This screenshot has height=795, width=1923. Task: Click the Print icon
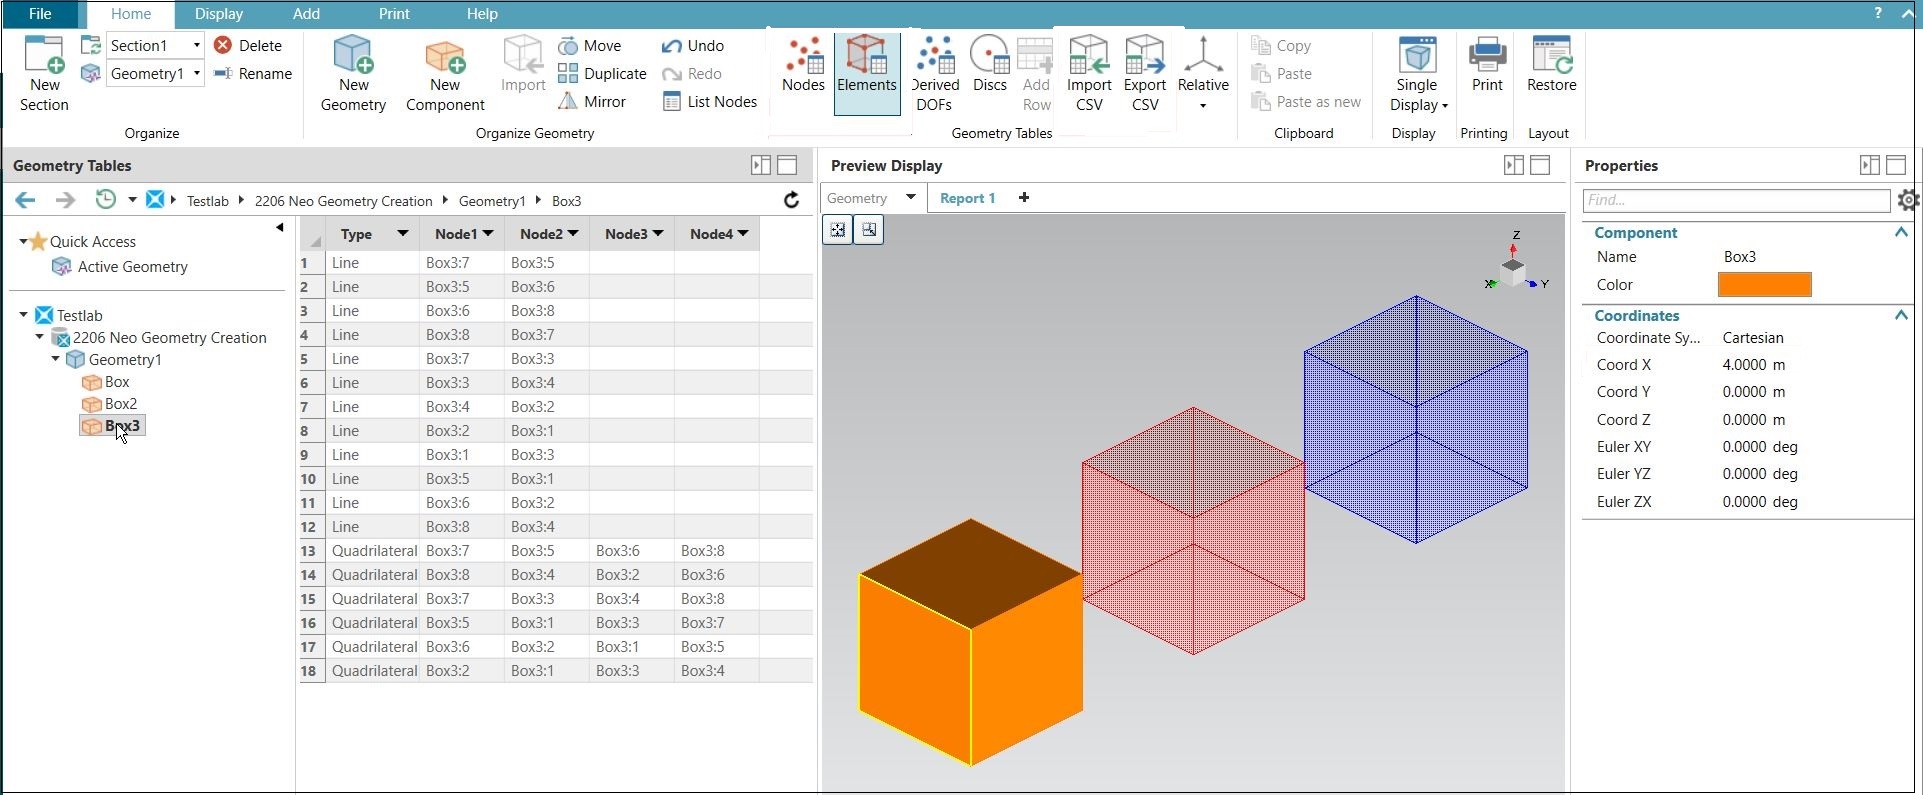(1487, 66)
